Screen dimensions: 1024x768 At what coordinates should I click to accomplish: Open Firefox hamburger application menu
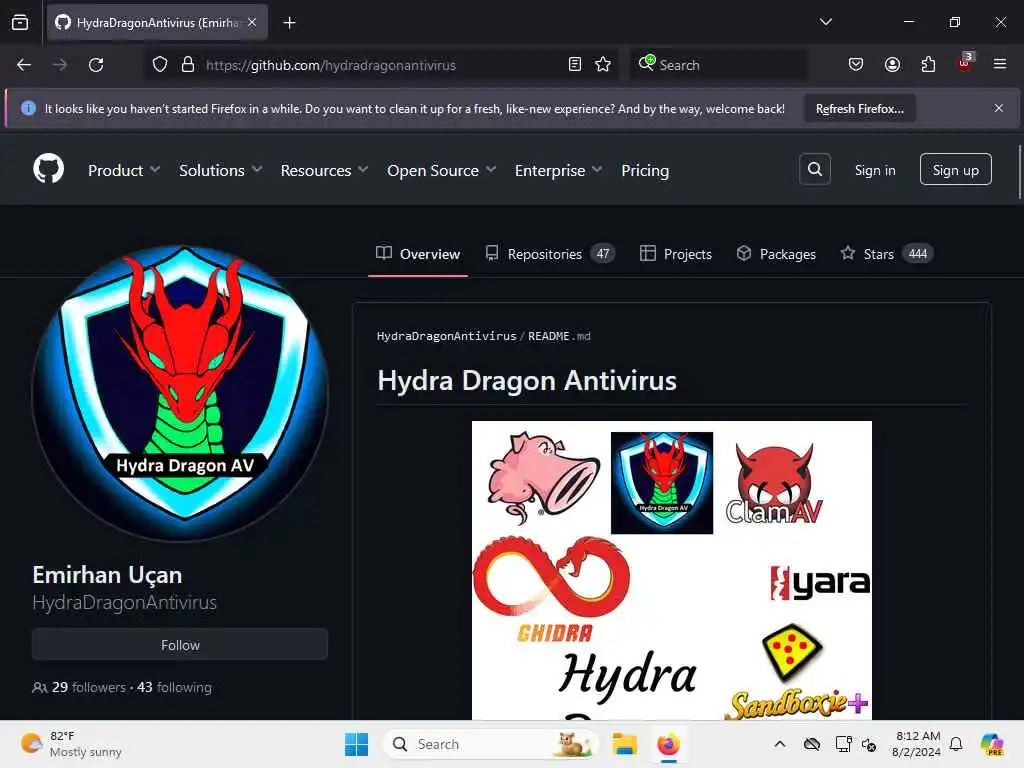click(1000, 65)
